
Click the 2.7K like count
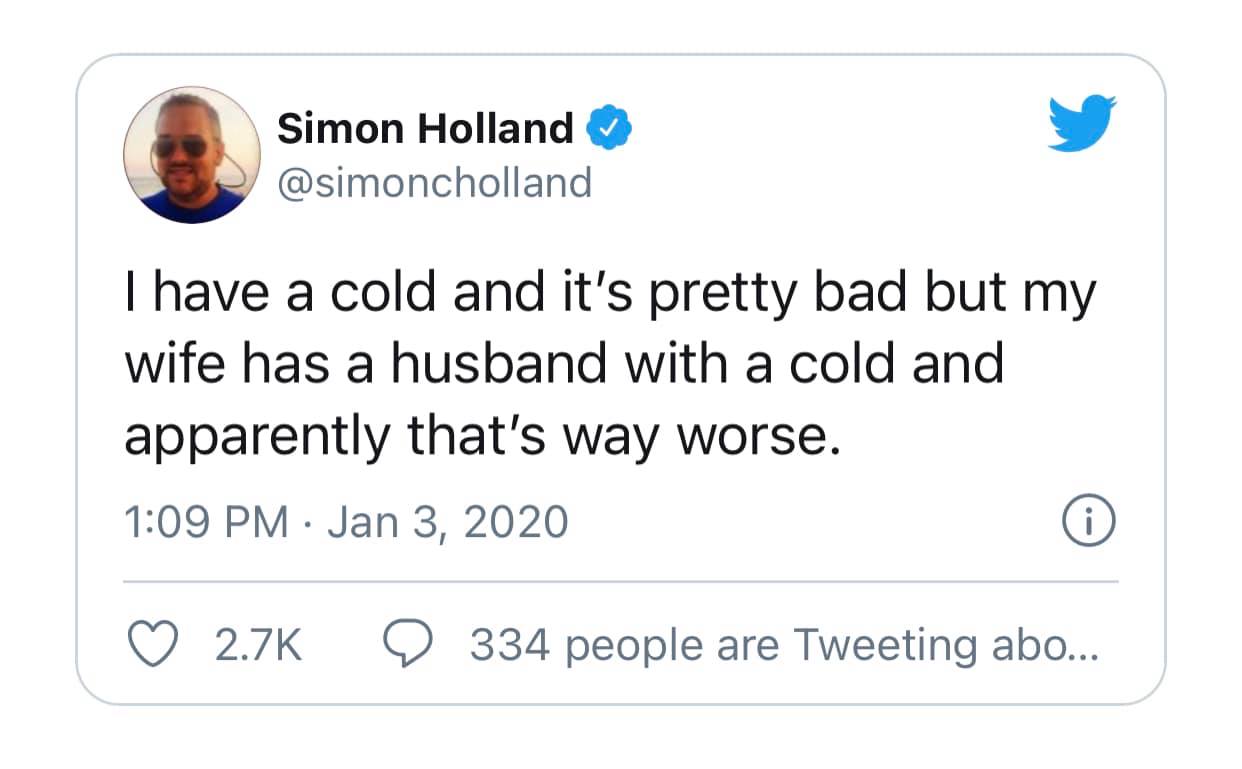click(257, 646)
